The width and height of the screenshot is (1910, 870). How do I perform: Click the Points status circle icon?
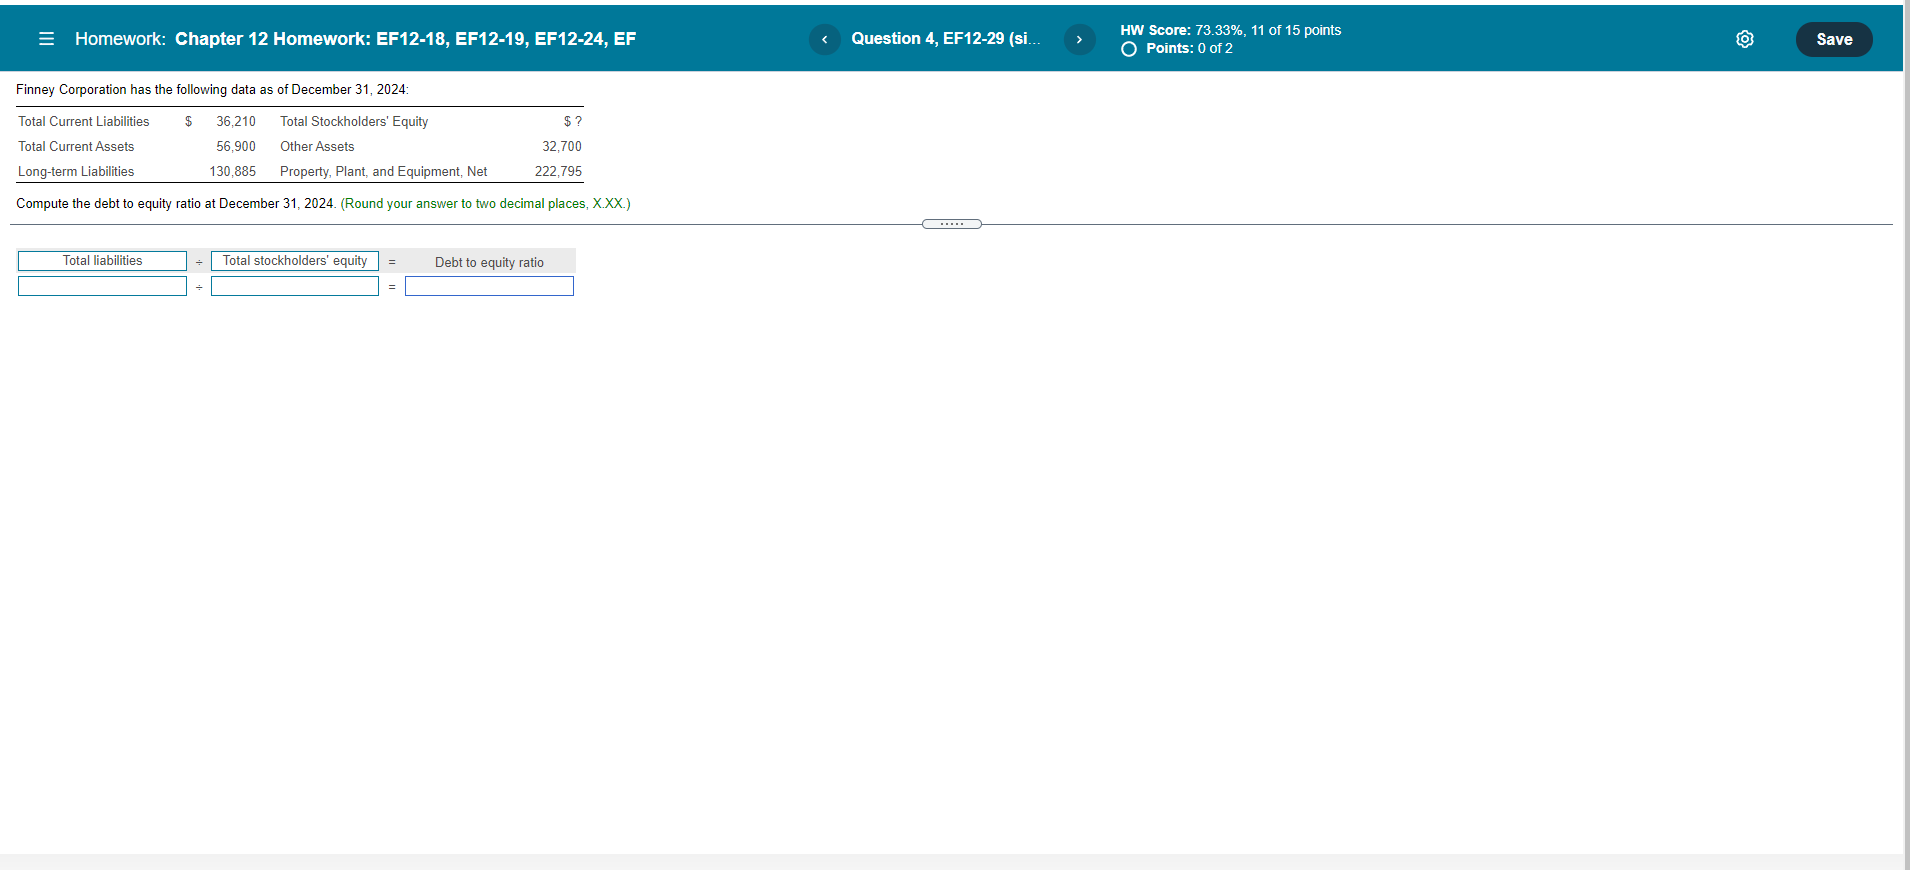(x=1129, y=49)
